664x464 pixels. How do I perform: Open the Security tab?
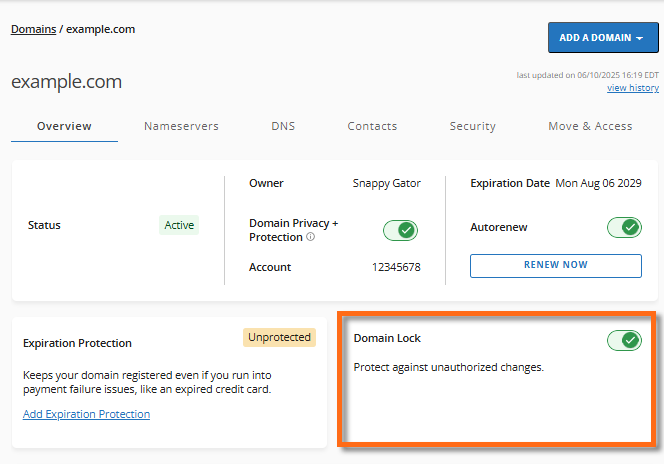(472, 127)
